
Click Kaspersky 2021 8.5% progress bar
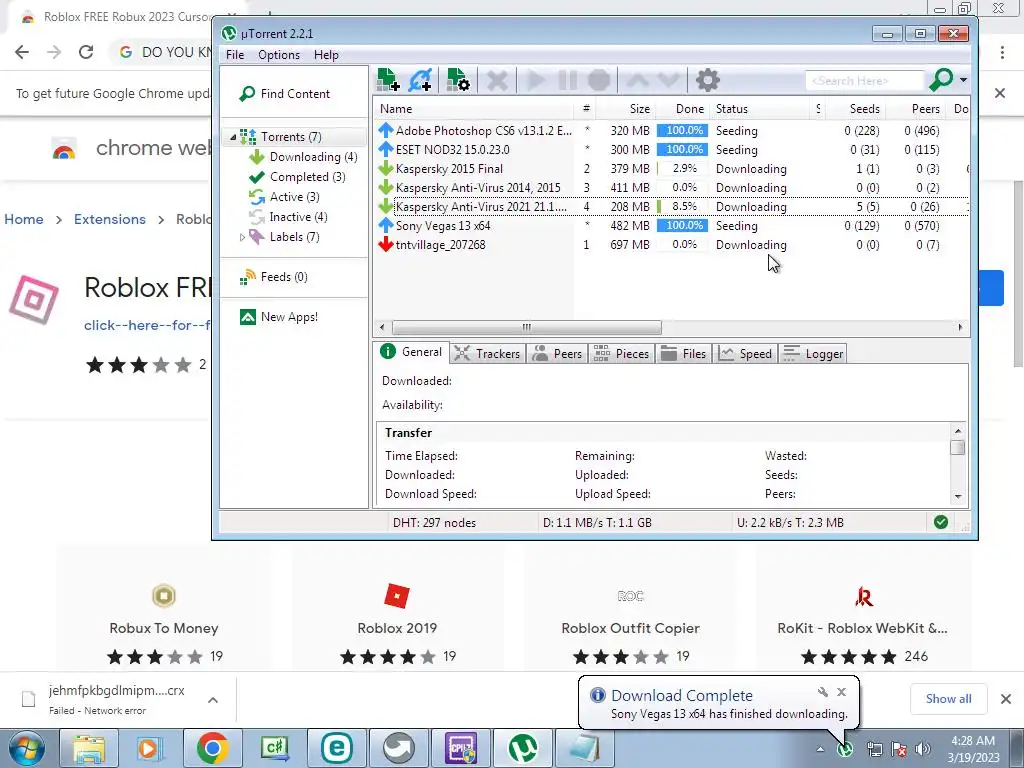(682, 206)
